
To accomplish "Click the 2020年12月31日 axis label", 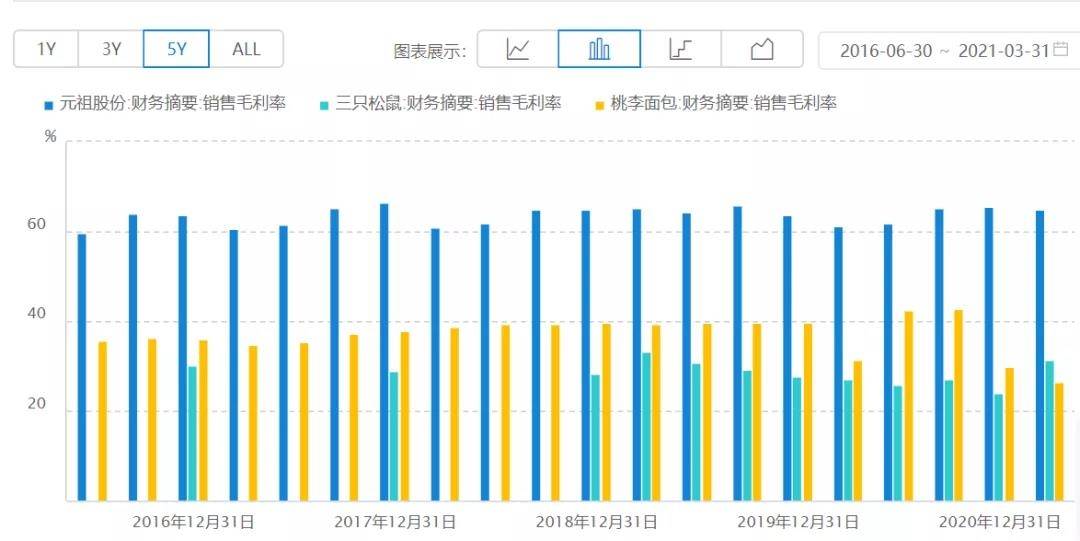I will coord(1000,522).
